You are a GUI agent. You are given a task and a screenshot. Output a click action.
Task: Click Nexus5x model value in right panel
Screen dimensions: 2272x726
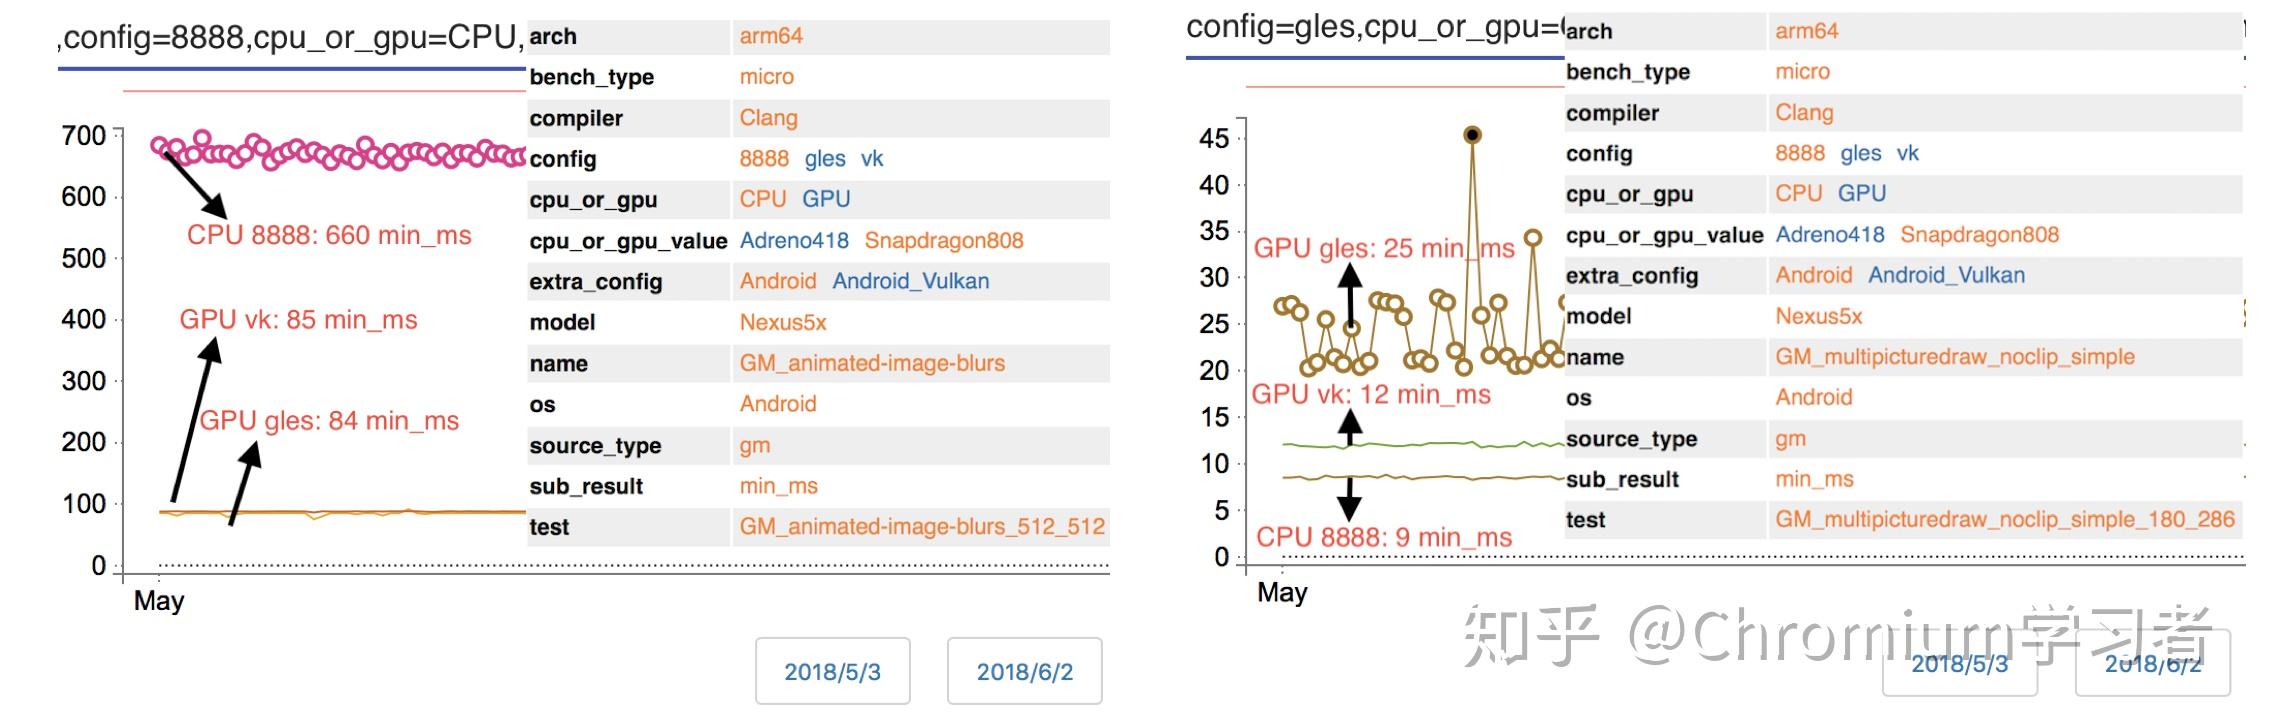[1818, 317]
